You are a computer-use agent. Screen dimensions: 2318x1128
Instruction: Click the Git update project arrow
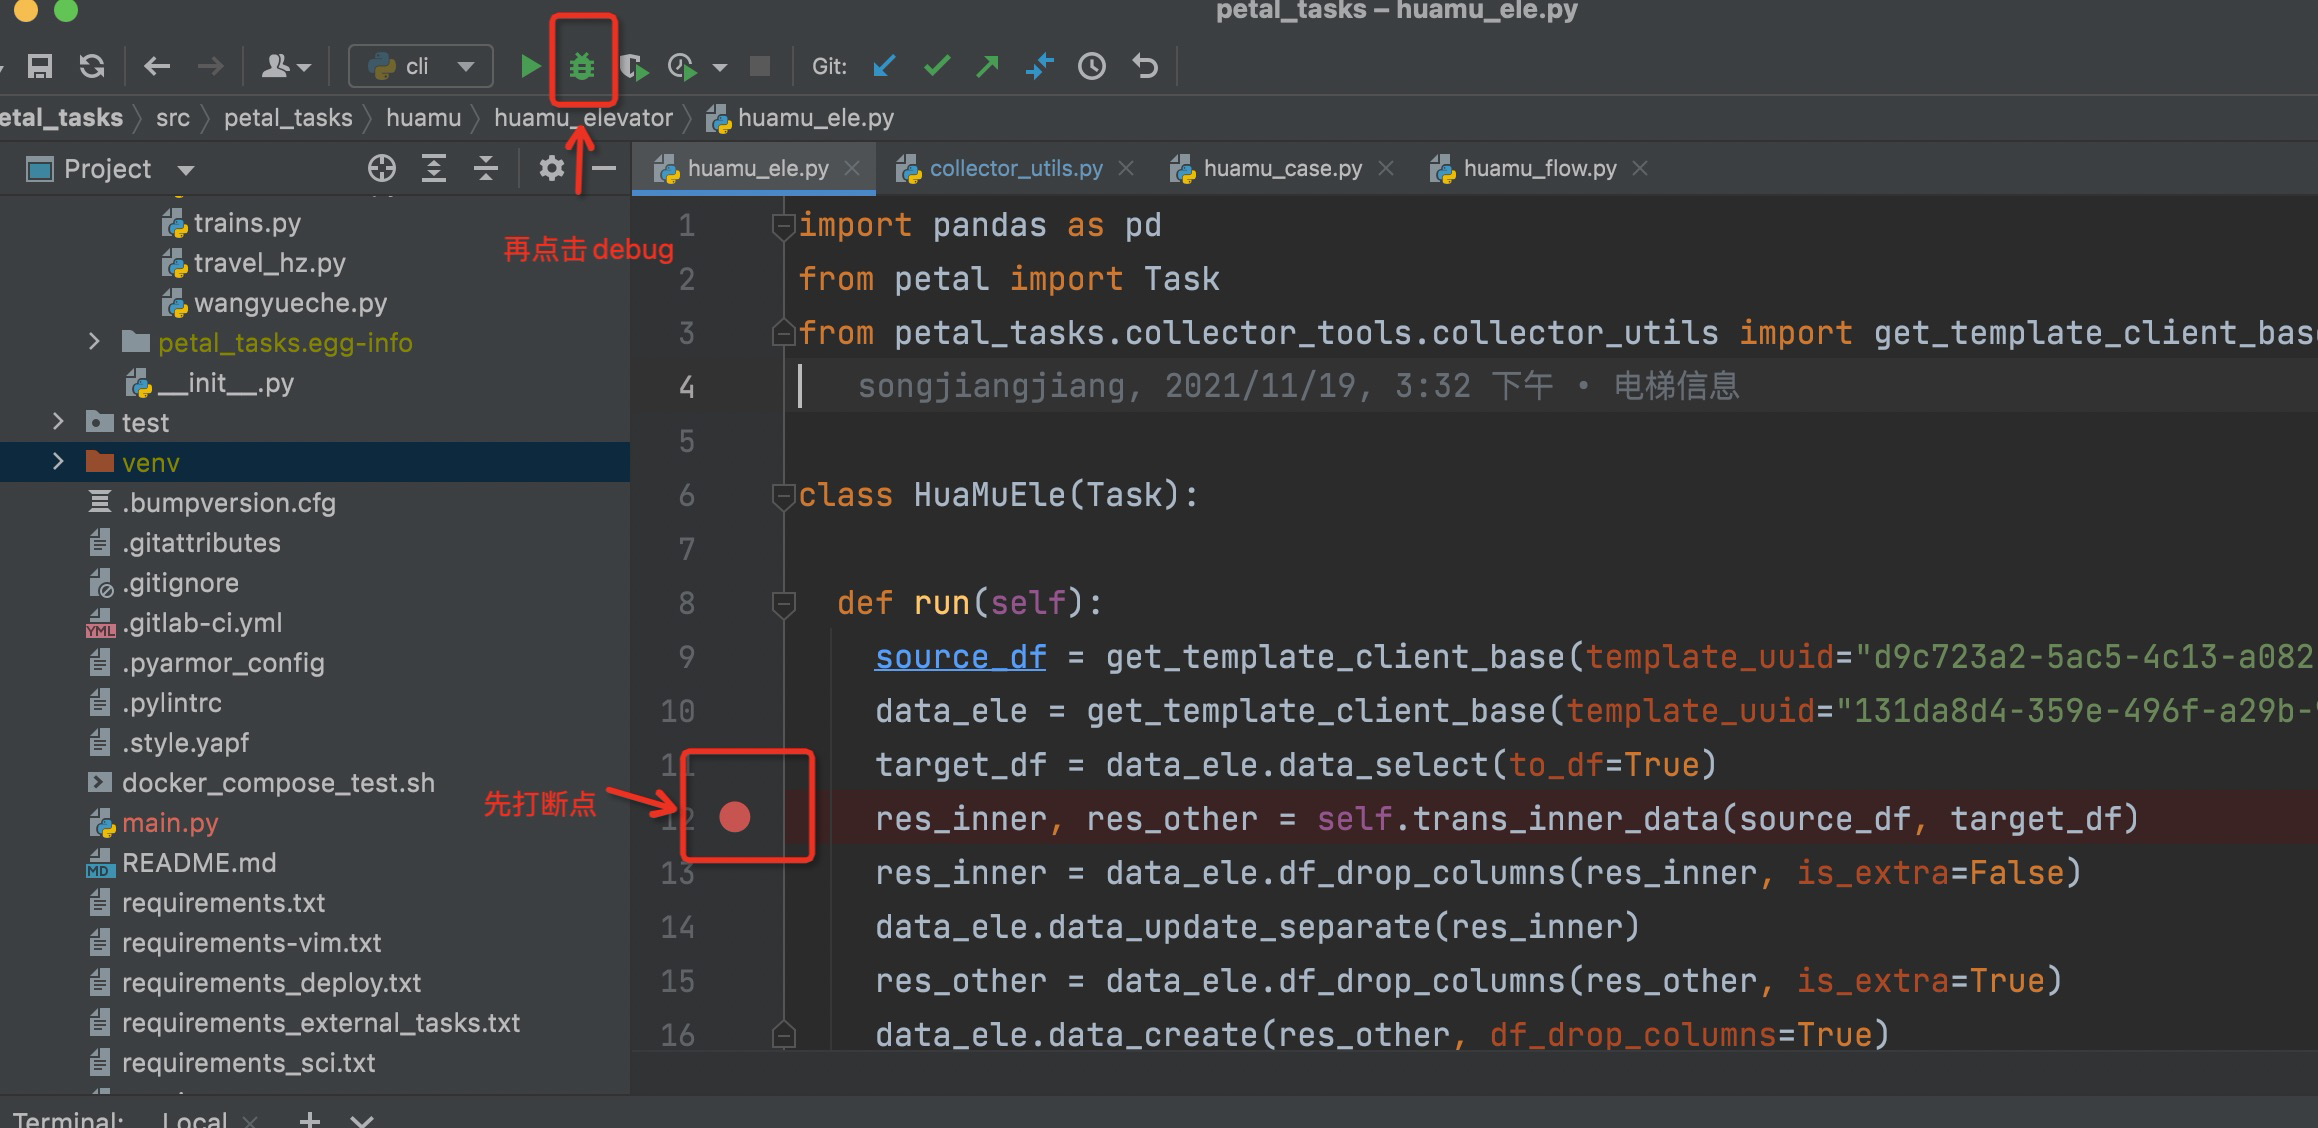pyautogui.click(x=884, y=67)
